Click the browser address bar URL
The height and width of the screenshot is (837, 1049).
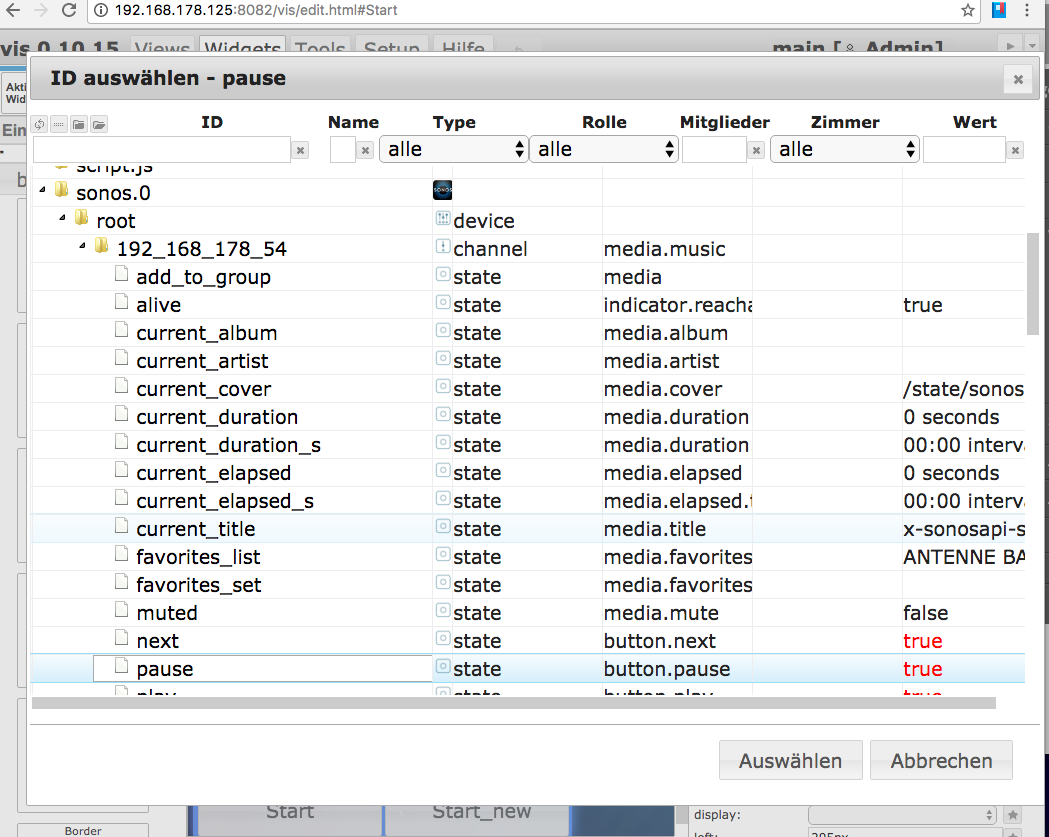click(x=256, y=10)
